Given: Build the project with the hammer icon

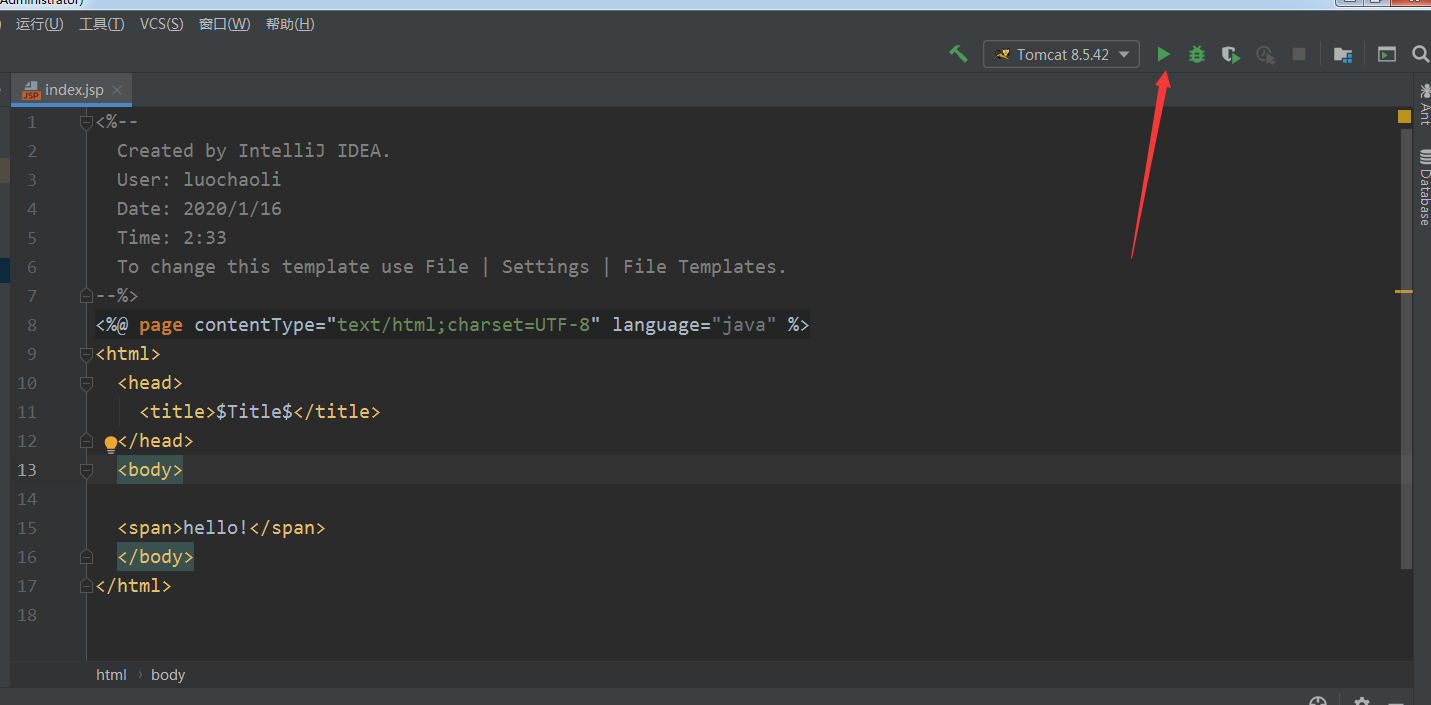Looking at the screenshot, I should coord(958,54).
